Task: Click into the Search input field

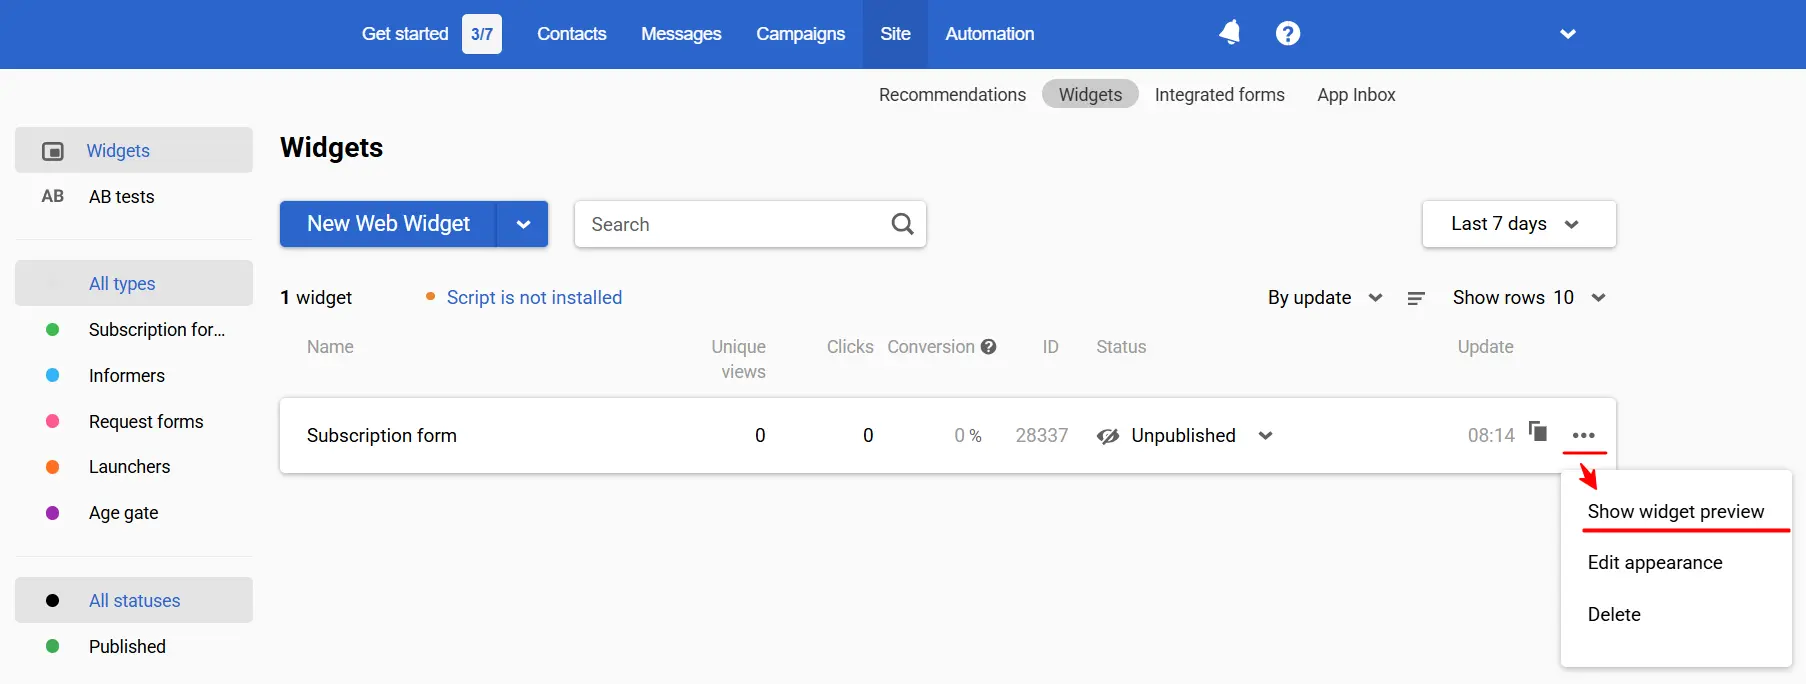Action: 730,224
